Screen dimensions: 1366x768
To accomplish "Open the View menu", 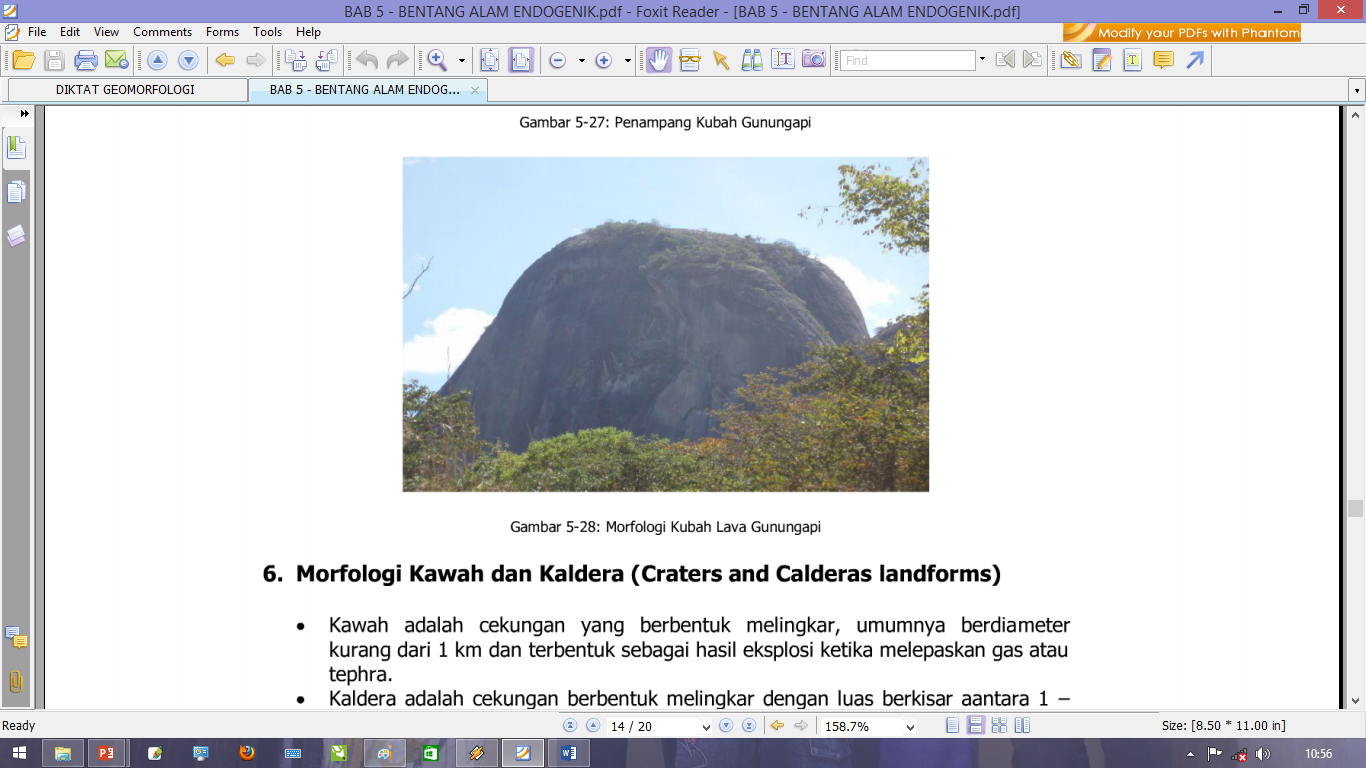I will pos(106,32).
